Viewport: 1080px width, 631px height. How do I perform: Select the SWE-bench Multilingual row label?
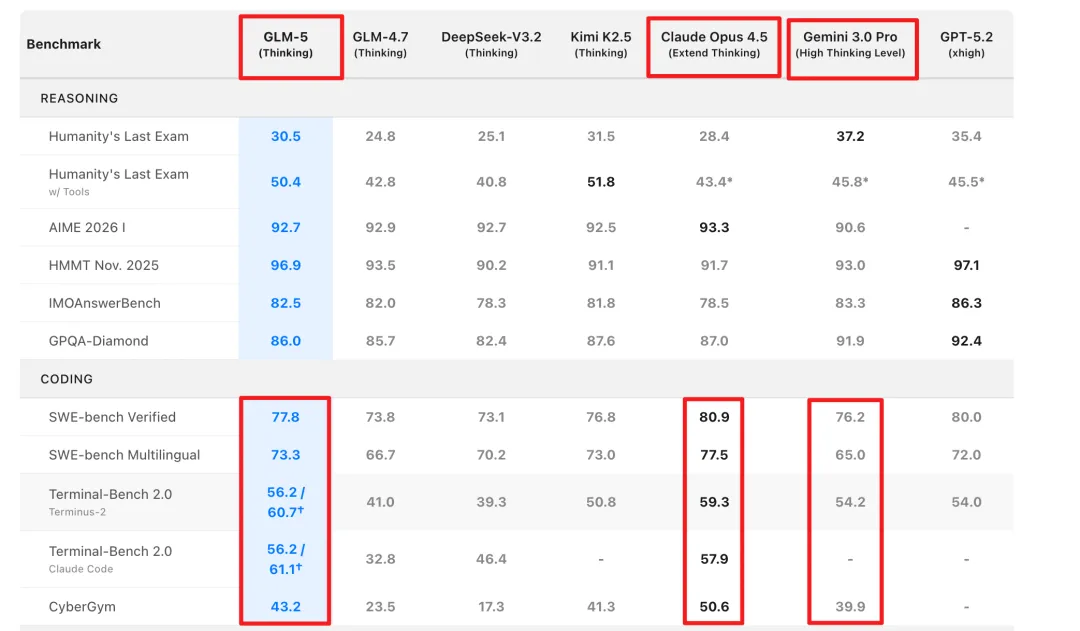pyautogui.click(x=124, y=455)
